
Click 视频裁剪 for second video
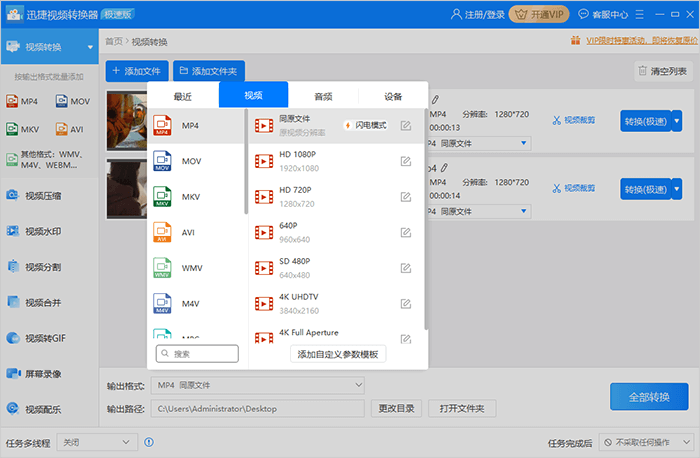click(574, 188)
